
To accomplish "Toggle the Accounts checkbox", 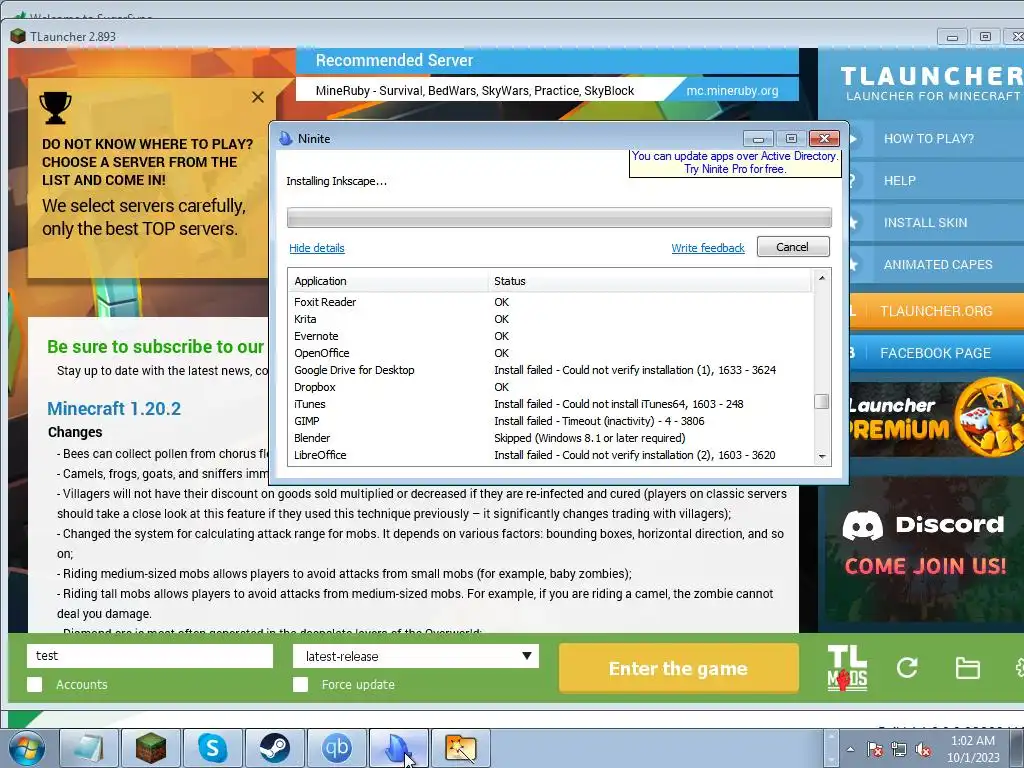I will point(35,684).
